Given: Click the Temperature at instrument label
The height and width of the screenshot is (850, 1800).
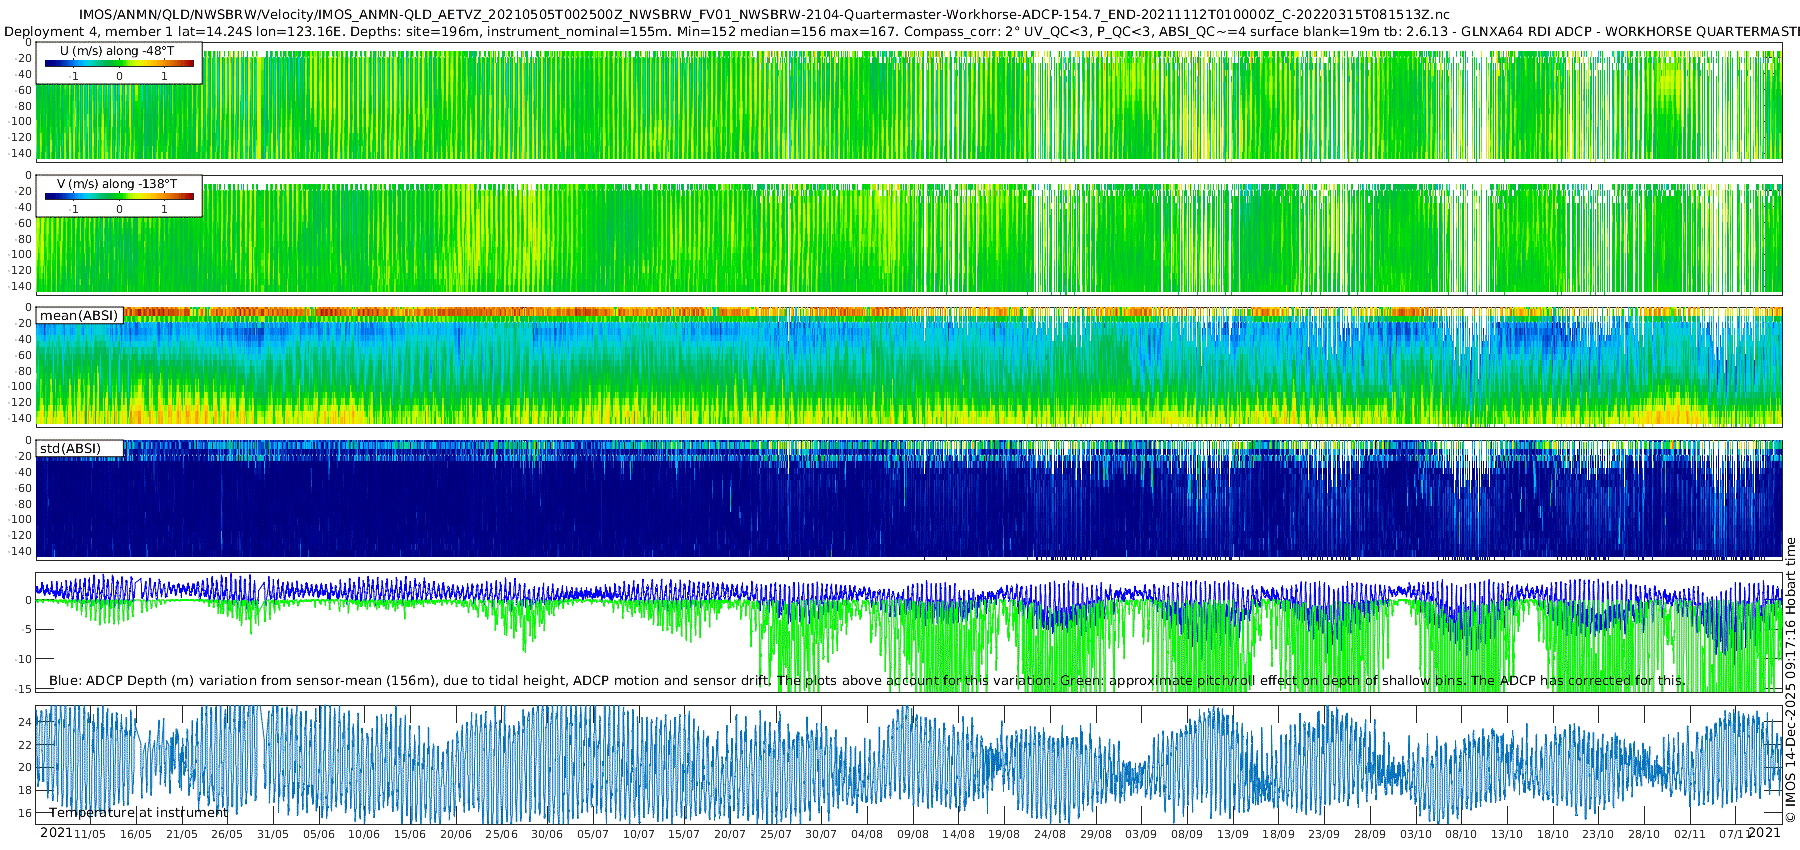Looking at the screenshot, I should 139,813.
